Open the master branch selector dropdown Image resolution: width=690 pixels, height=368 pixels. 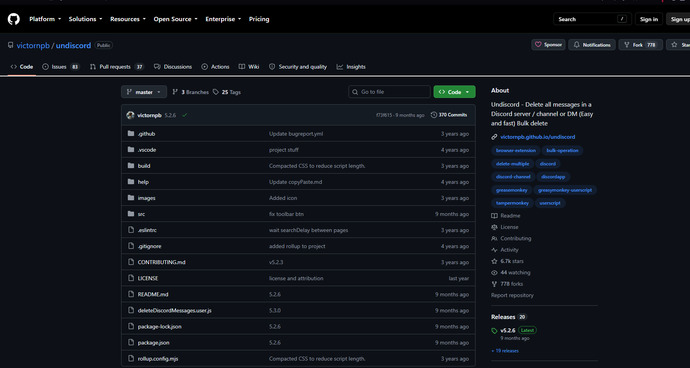pos(144,92)
